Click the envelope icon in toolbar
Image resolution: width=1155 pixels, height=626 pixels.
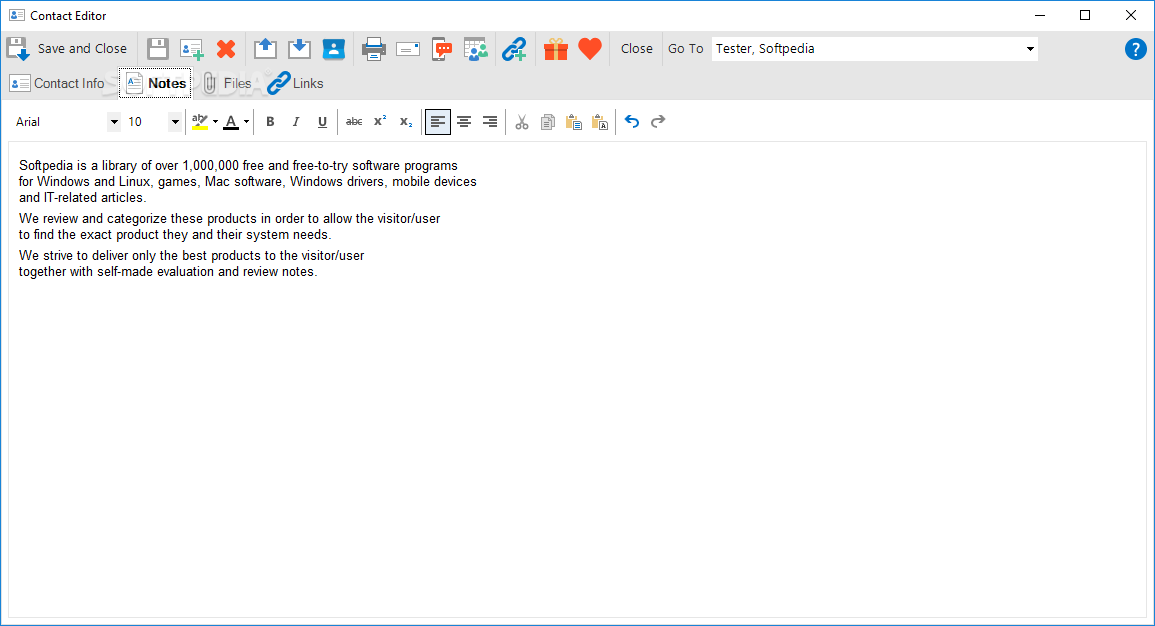(x=407, y=49)
